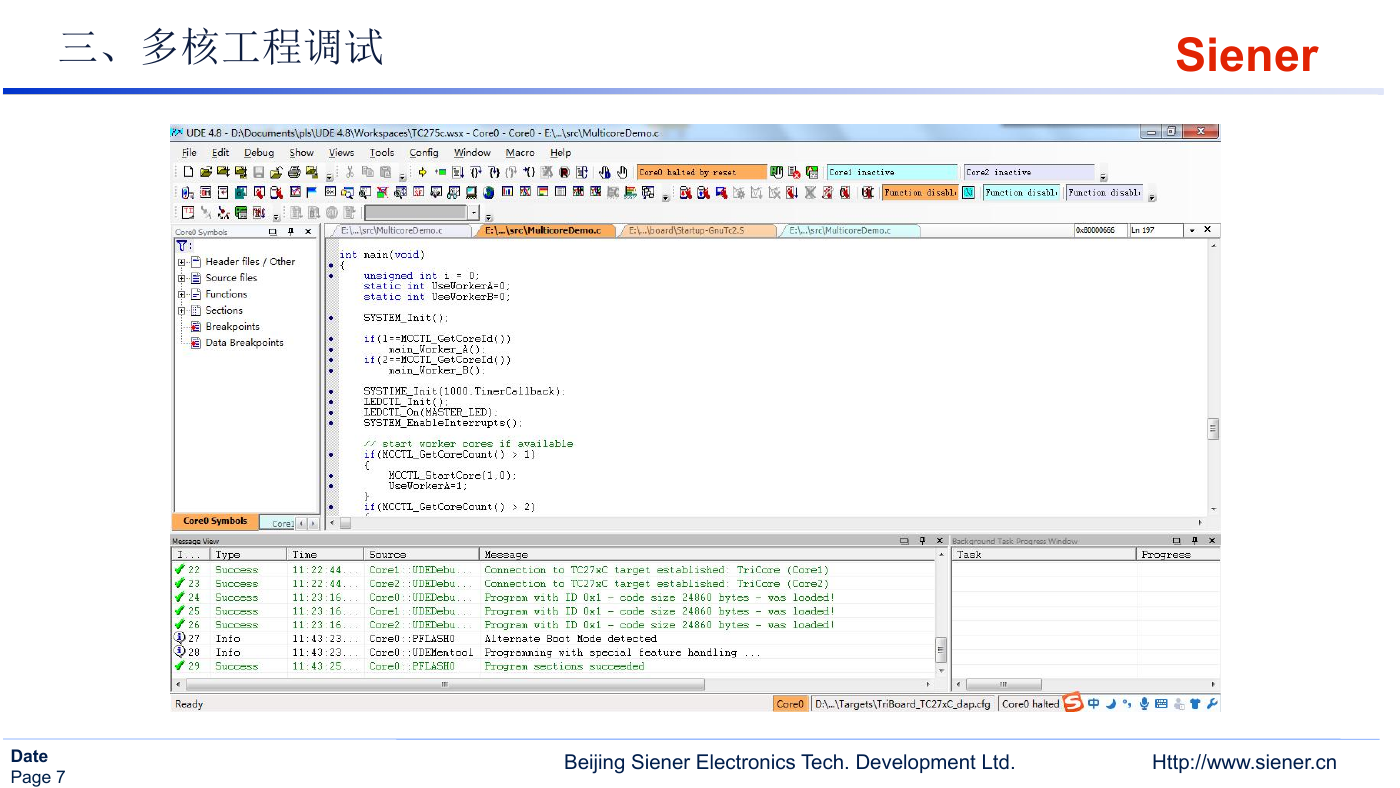The image size is (1400, 788).
Task: Close the current editor tab with X
Action: pos(1208,230)
